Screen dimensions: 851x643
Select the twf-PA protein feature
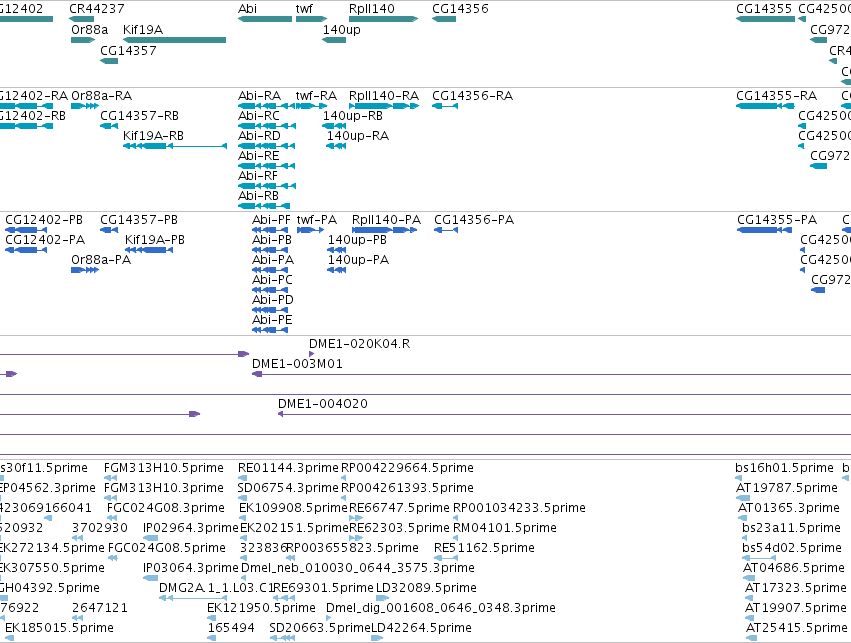[x=310, y=230]
